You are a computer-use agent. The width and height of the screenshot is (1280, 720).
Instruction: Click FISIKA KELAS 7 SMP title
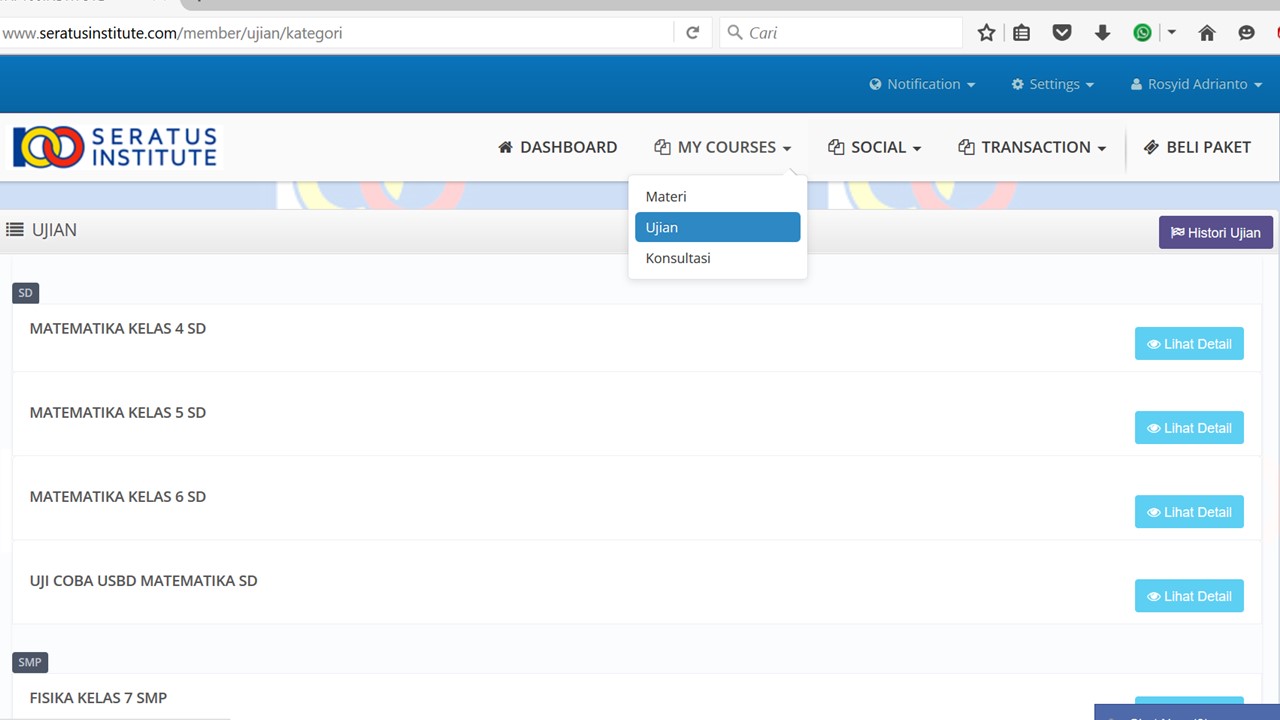coord(98,697)
